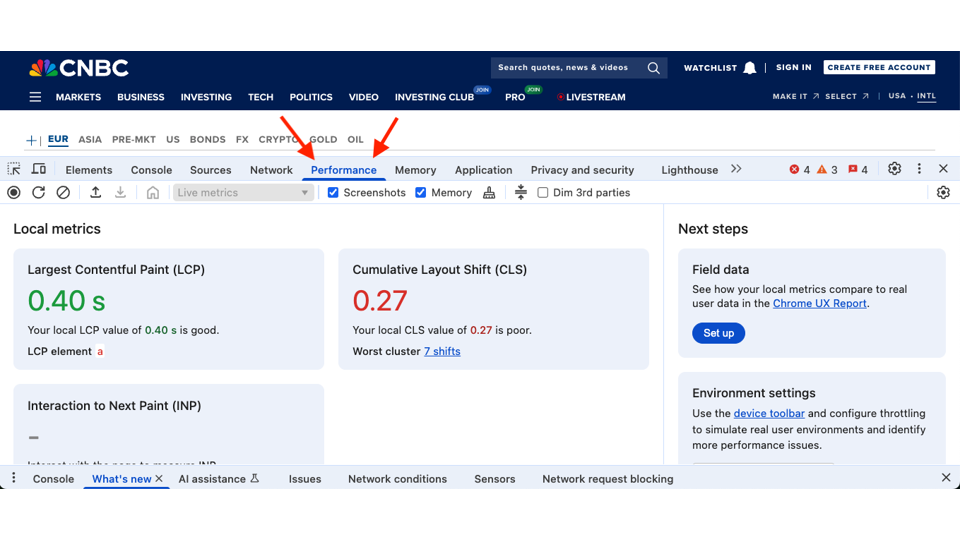Click the collect garbage icon
The height and width of the screenshot is (540, 960).
(x=489, y=193)
